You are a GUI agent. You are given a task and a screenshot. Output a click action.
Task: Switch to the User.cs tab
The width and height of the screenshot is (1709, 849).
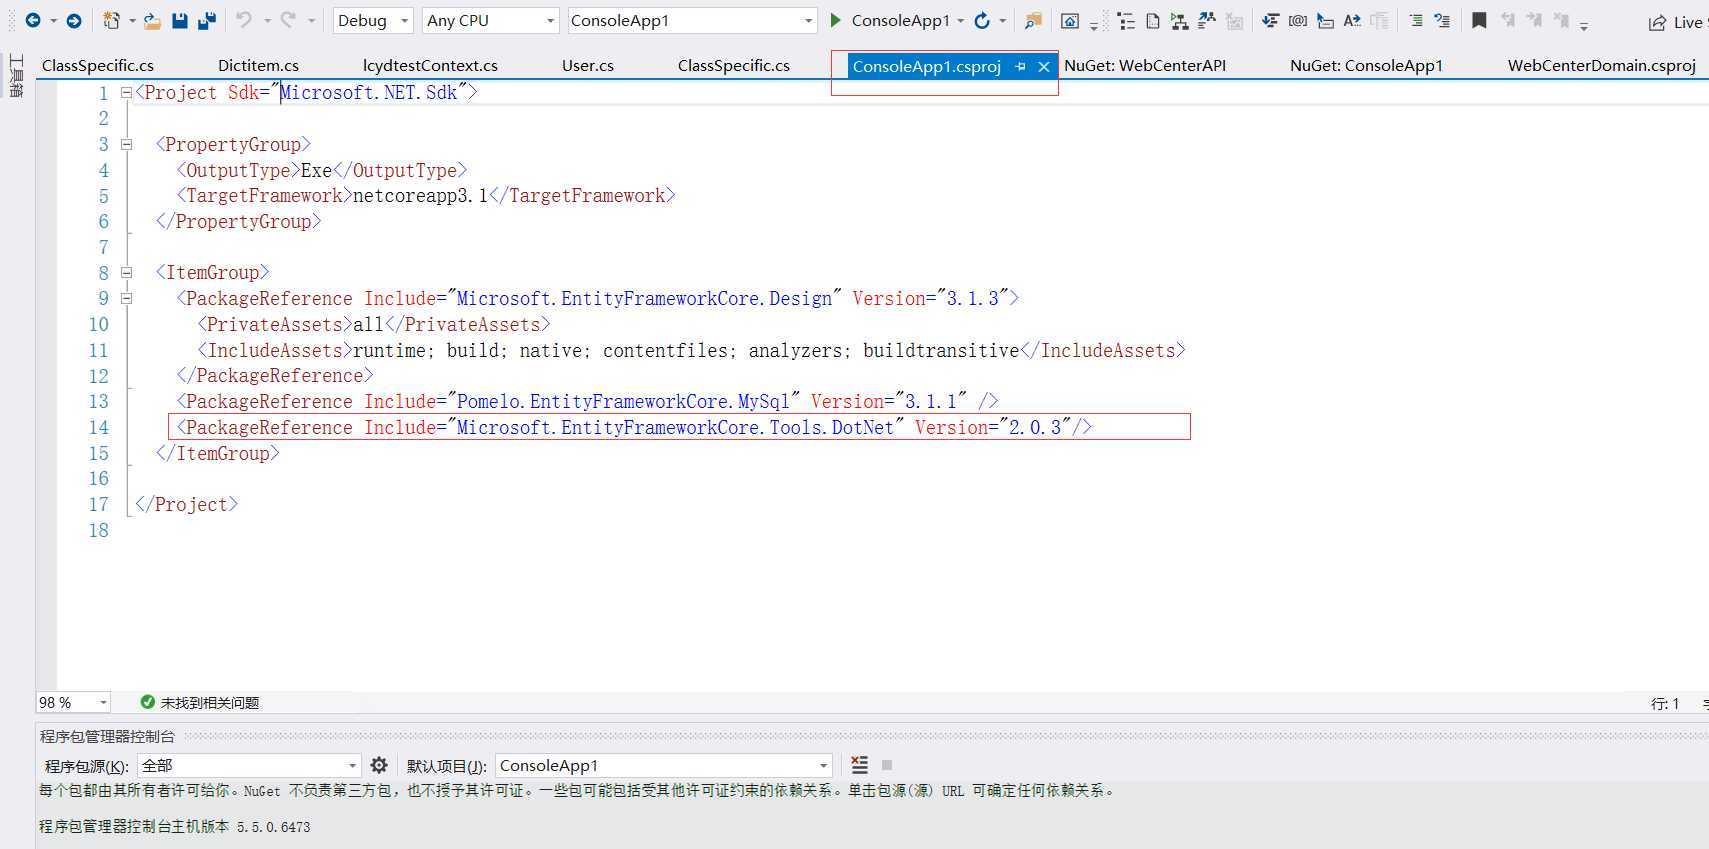[587, 65]
